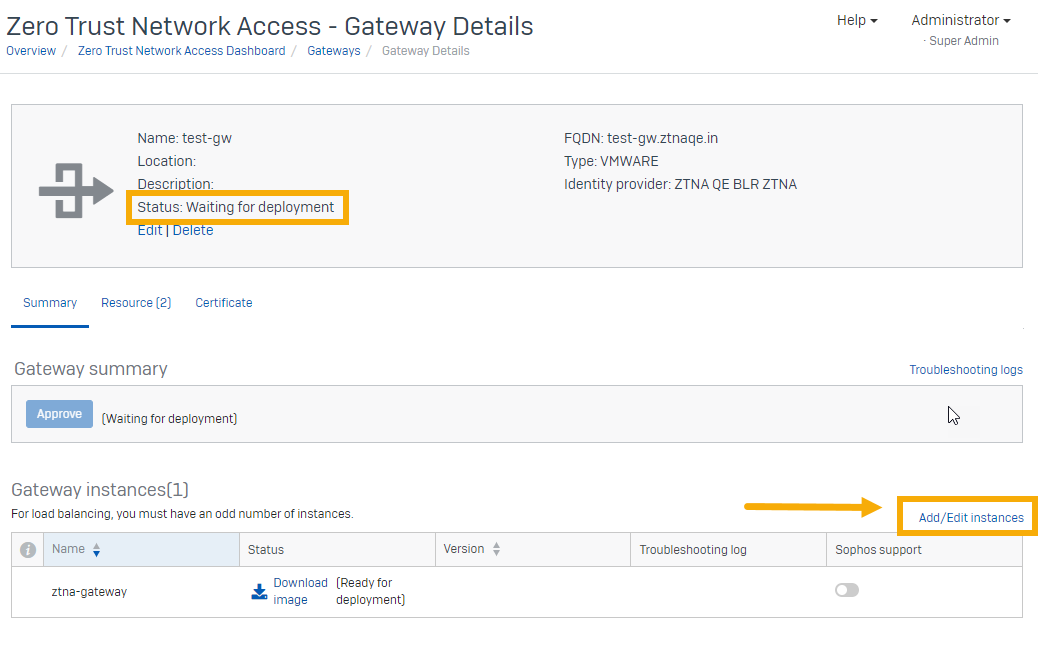The width and height of the screenshot is (1054, 653).
Task: Toggle Sophos support for ztna-gateway
Action: [x=846, y=590]
